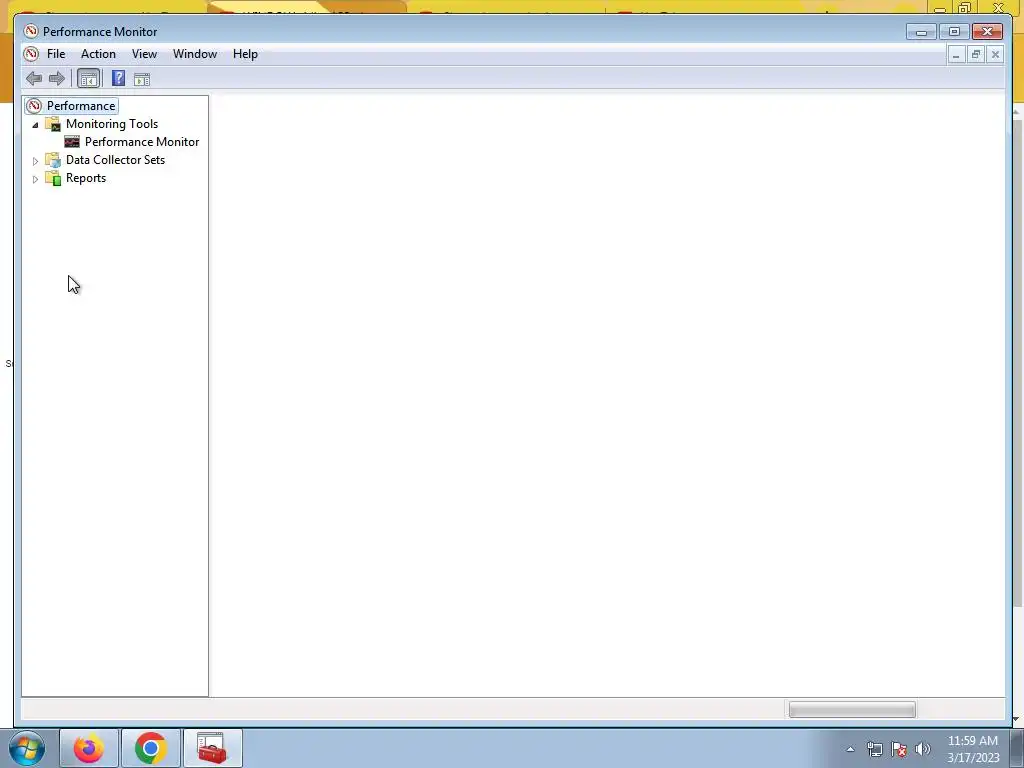
Task: Click the taskbar clock showing 11:59 AM
Action: [973, 749]
